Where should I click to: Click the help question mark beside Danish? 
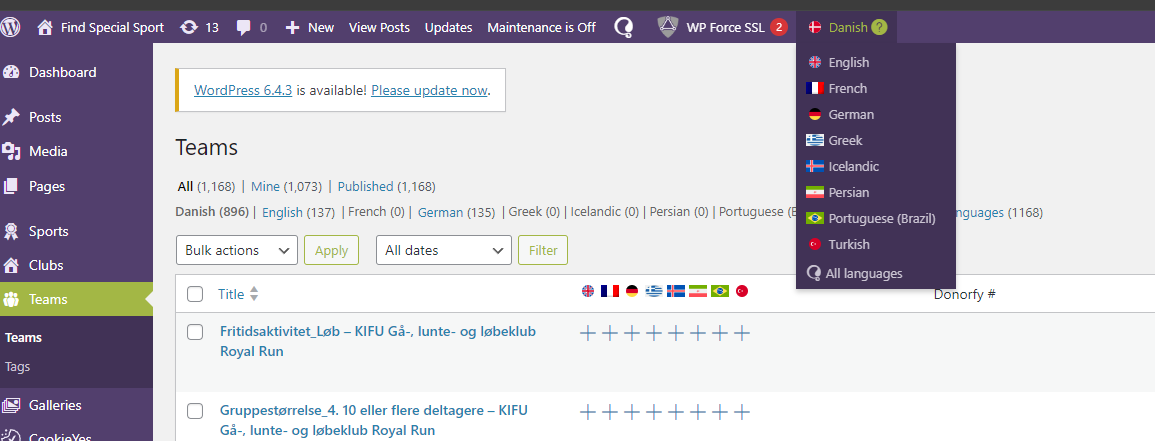click(x=879, y=27)
